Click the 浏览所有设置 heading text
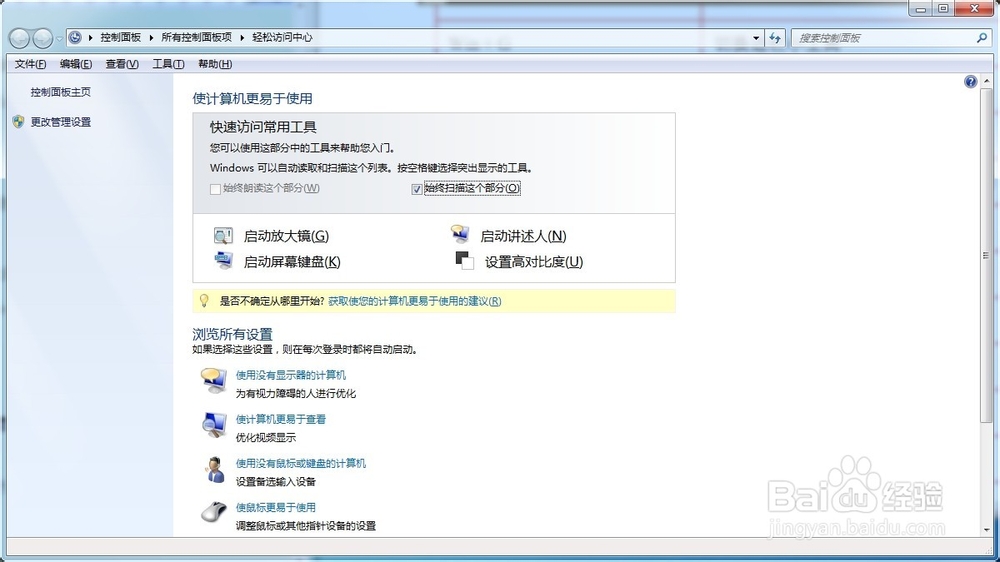 [233, 334]
